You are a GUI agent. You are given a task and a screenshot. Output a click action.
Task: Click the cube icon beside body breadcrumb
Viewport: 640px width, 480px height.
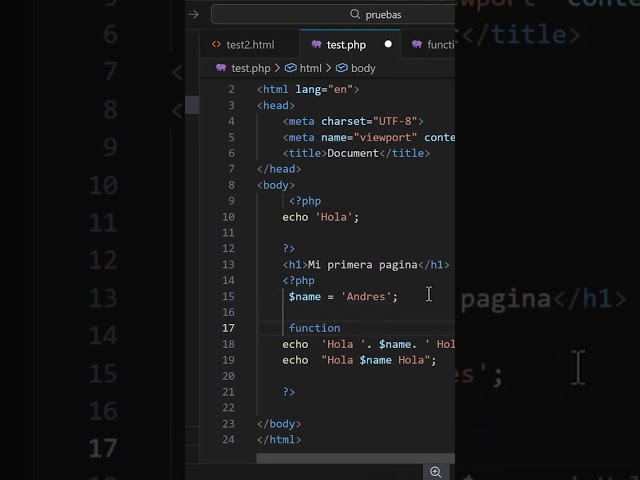(342, 68)
